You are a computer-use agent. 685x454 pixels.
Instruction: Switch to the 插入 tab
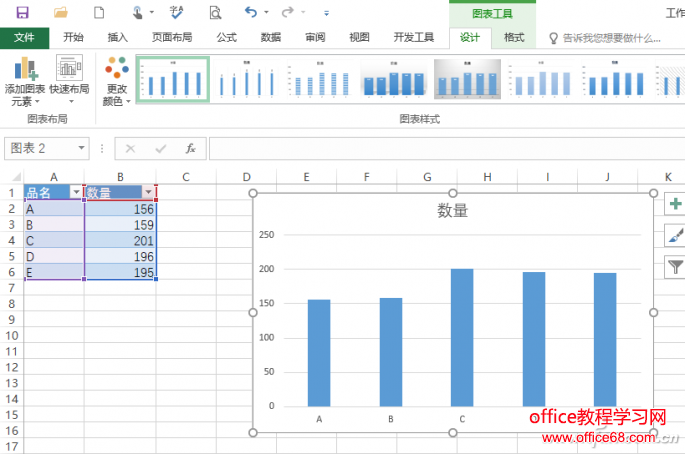pos(118,38)
